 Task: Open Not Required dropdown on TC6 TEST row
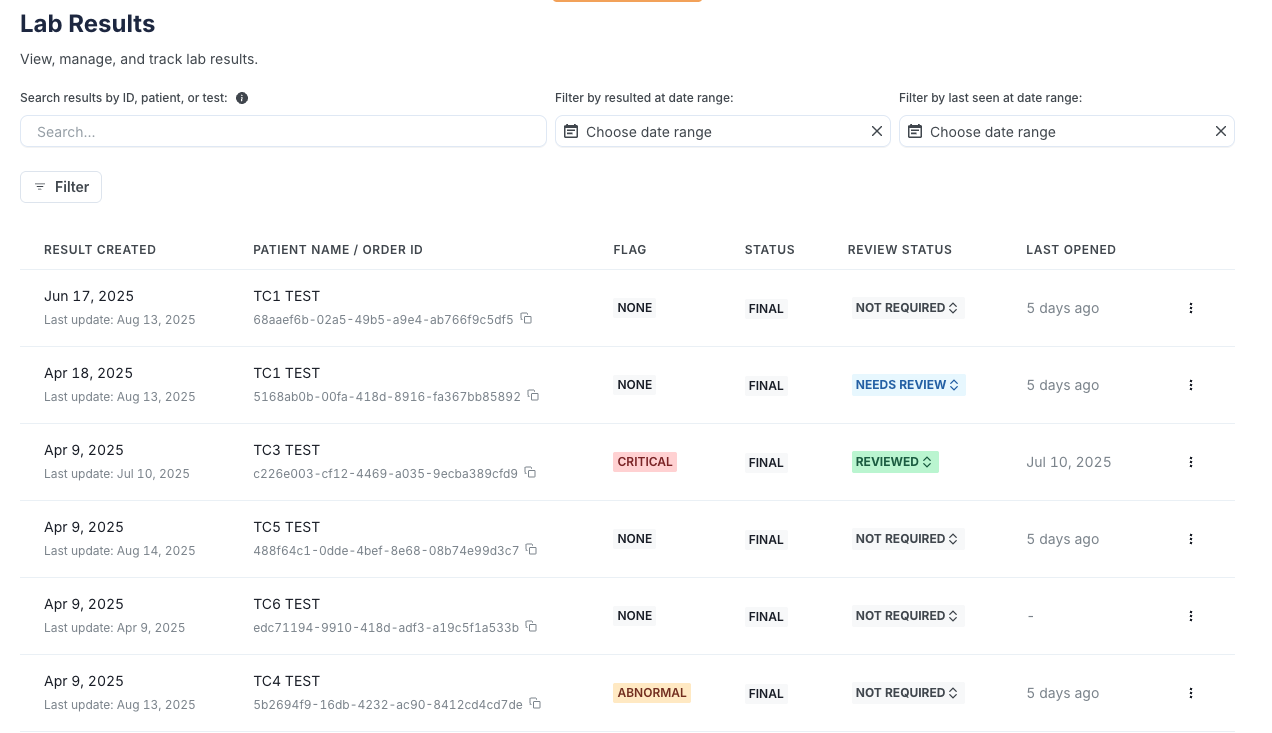click(x=907, y=615)
